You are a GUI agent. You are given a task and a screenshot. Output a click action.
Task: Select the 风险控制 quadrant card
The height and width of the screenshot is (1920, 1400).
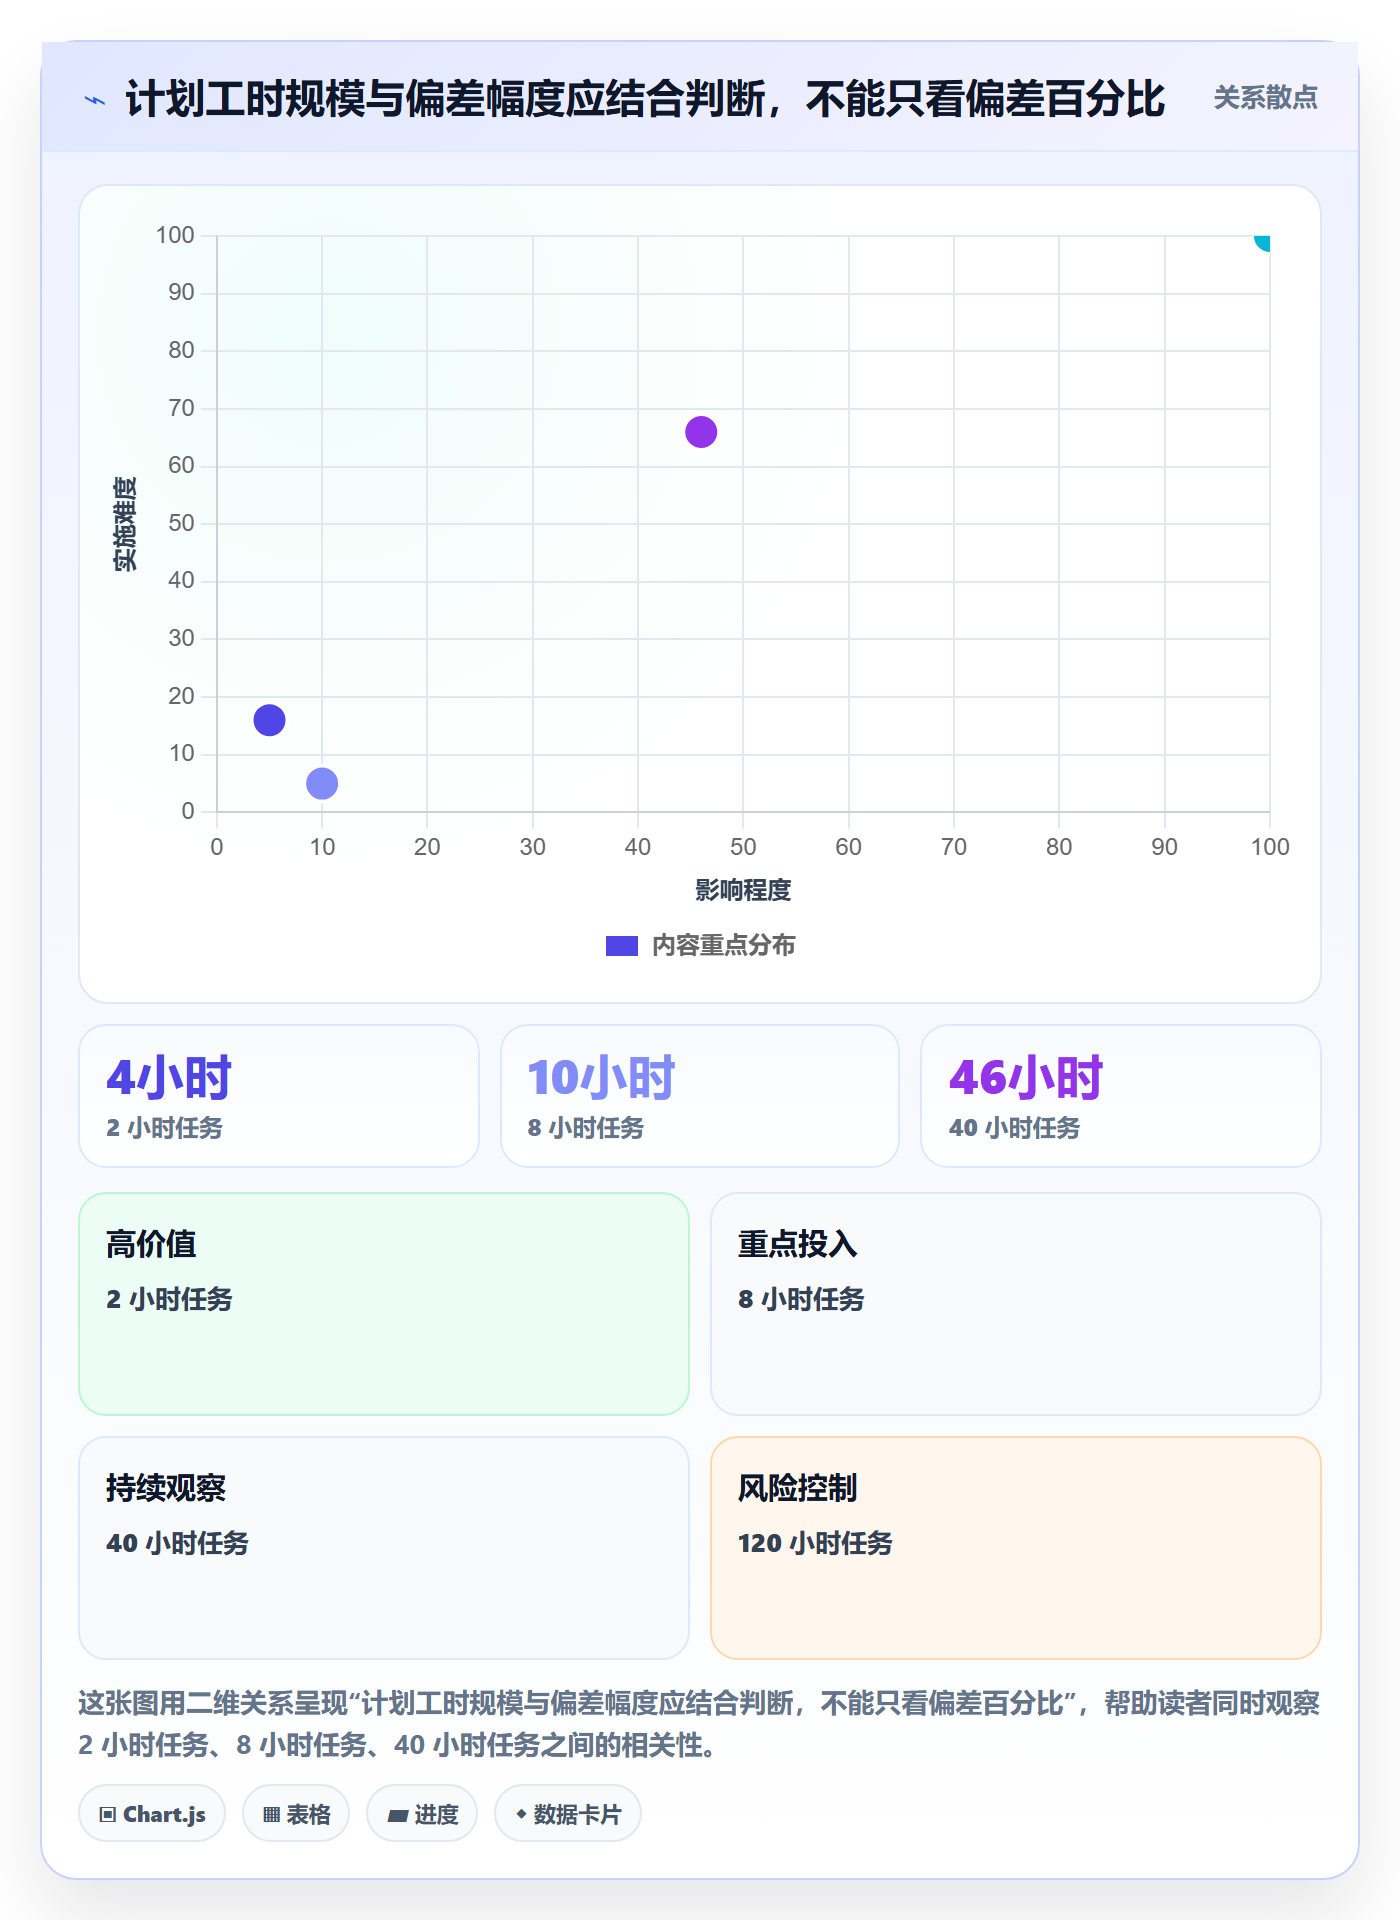[1016, 1548]
